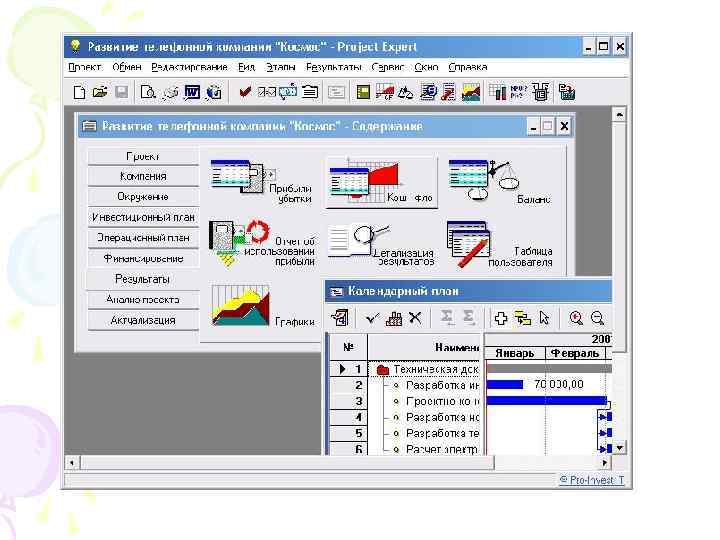Click the NPV toolbar icon
The image size is (720, 540).
pos(518,92)
